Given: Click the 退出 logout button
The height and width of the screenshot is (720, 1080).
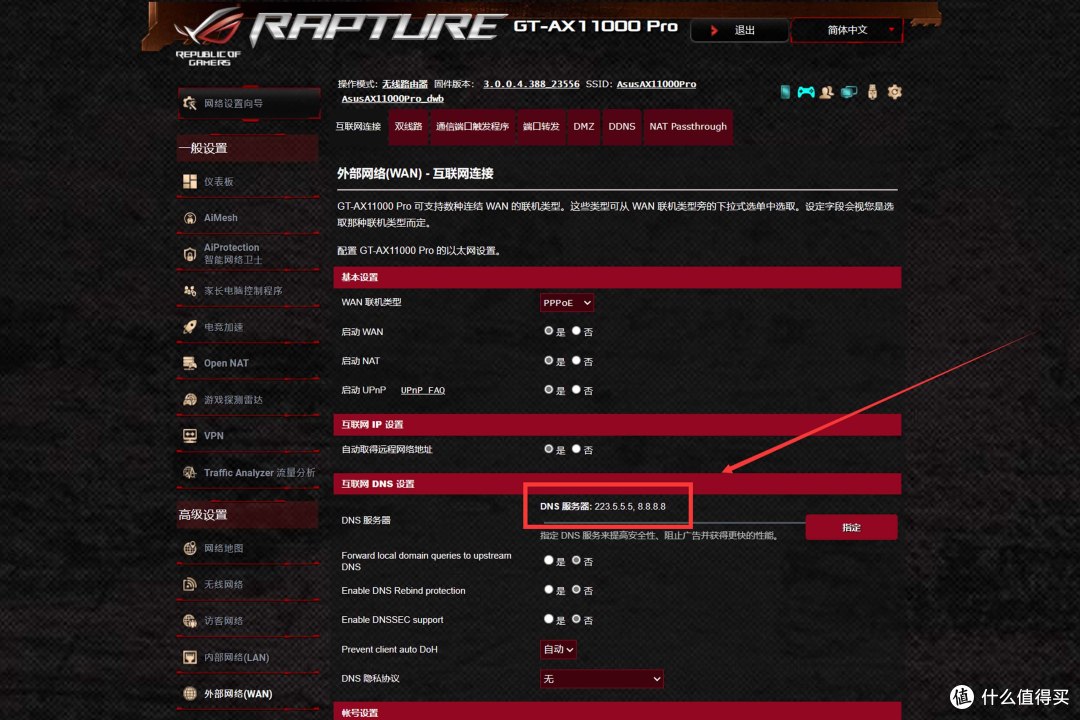Looking at the screenshot, I should (739, 30).
